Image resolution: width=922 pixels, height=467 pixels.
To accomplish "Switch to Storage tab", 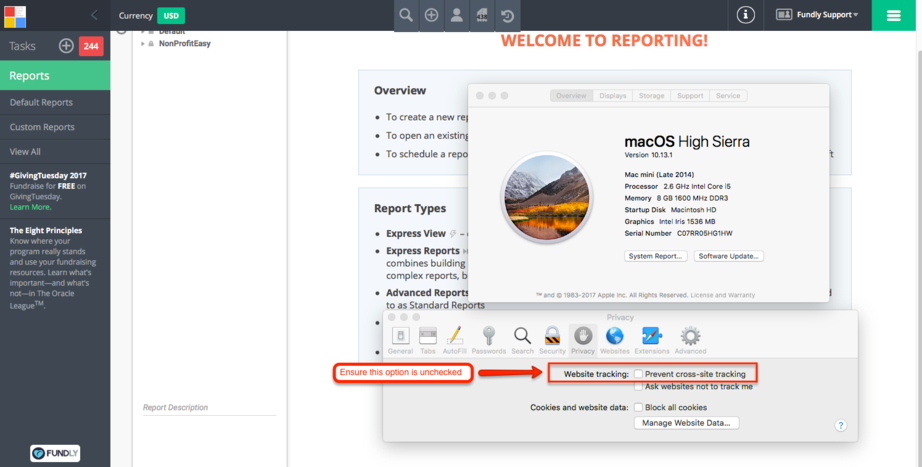I will 652,96.
